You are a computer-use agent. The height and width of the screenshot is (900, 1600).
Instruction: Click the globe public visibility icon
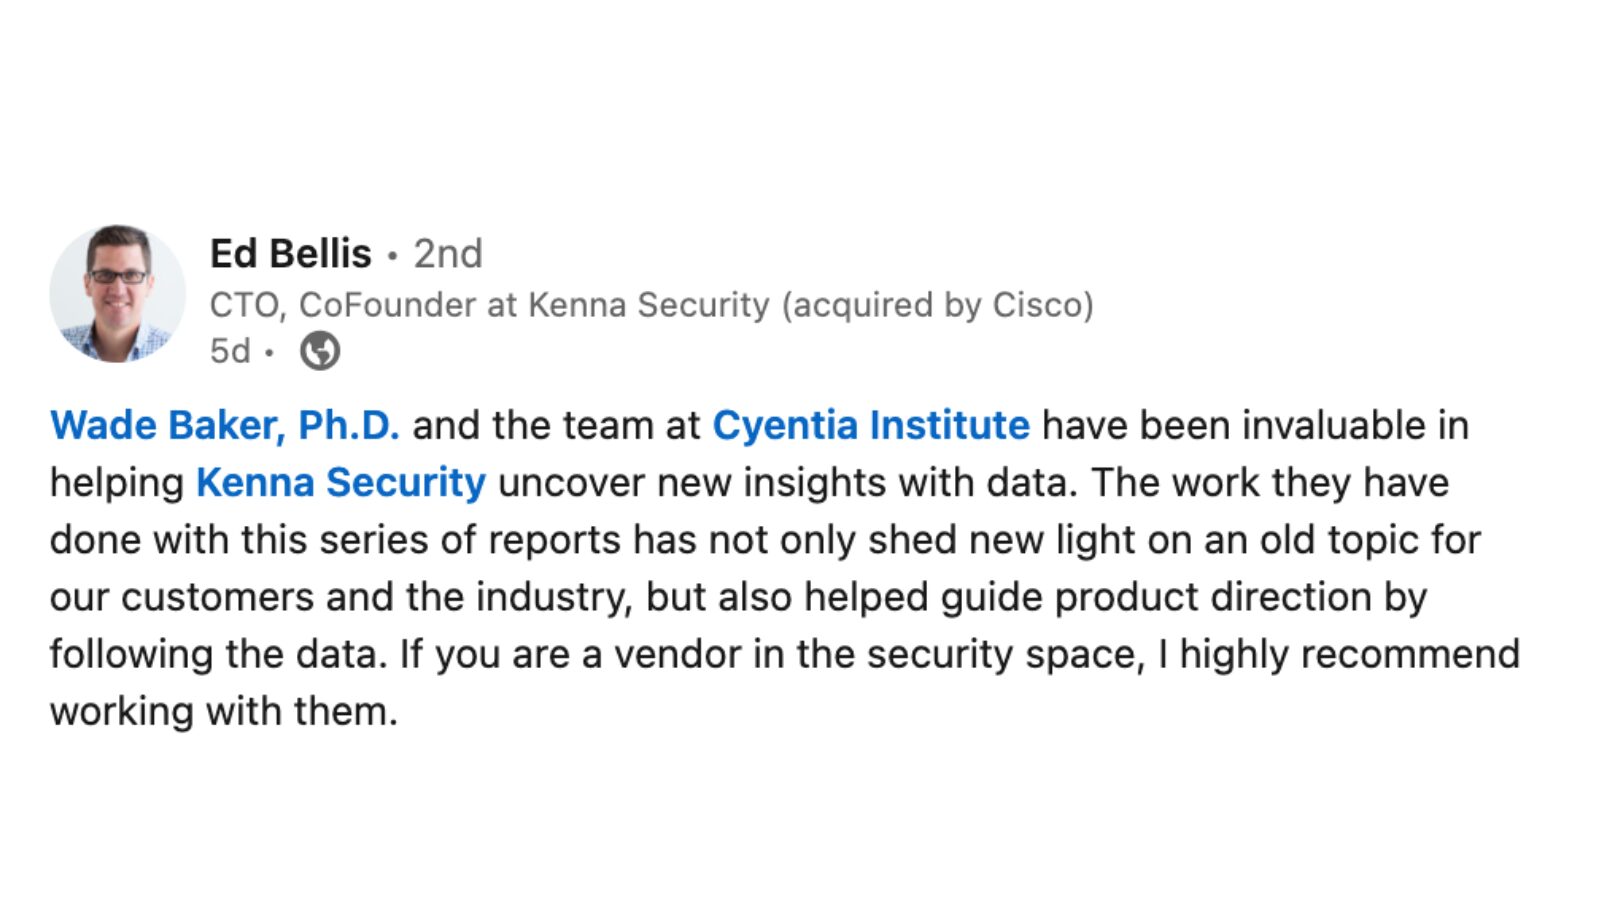320,351
